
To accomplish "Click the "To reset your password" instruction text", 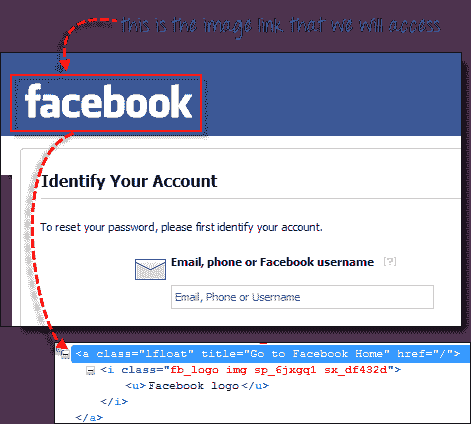I will (x=181, y=227).
